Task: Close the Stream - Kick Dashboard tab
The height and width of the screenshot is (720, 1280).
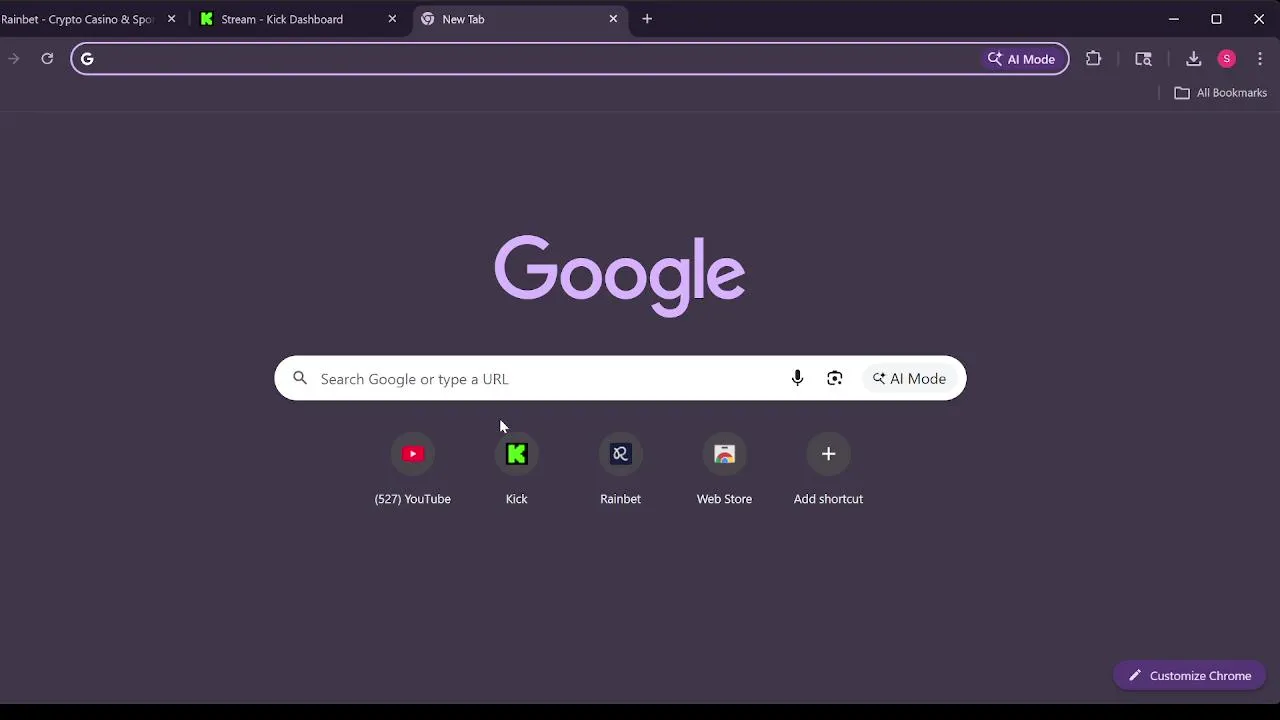Action: coord(392,19)
